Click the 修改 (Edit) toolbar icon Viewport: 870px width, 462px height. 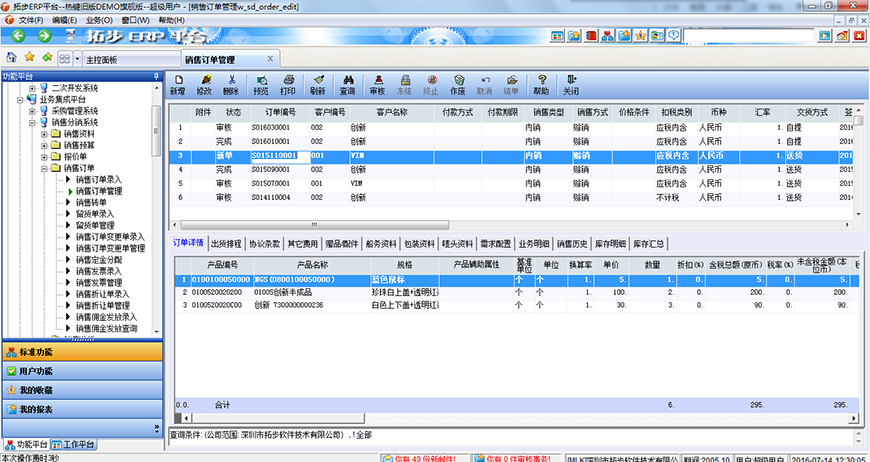pyautogui.click(x=205, y=84)
